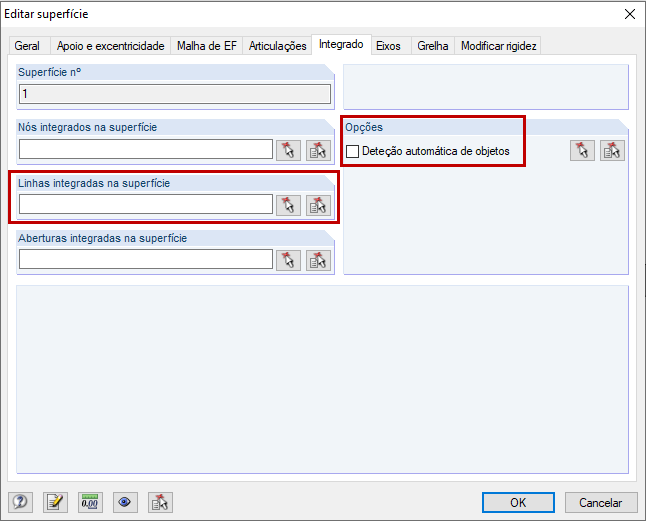Click Aberturas integradas na superfície input

pos(146,259)
